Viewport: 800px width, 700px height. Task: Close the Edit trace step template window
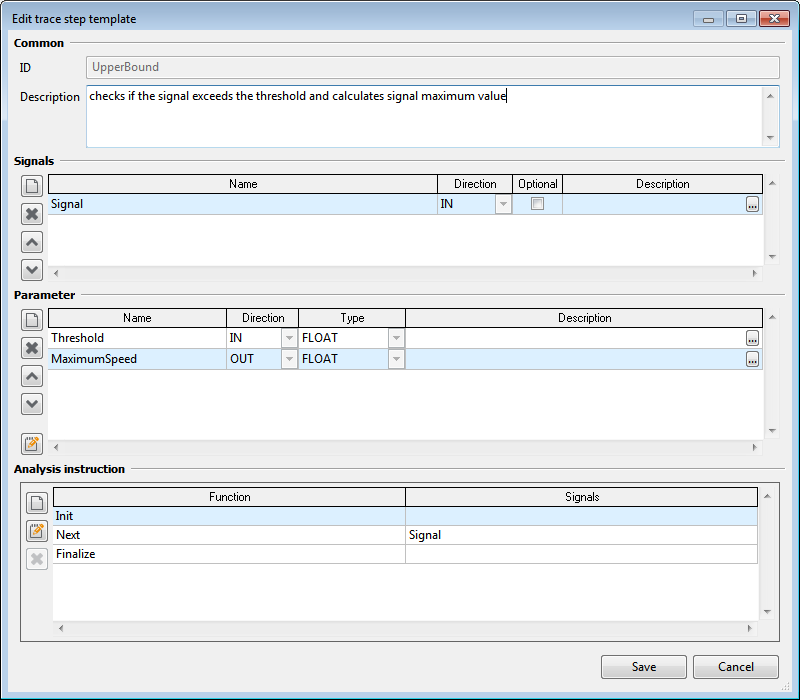coord(774,19)
